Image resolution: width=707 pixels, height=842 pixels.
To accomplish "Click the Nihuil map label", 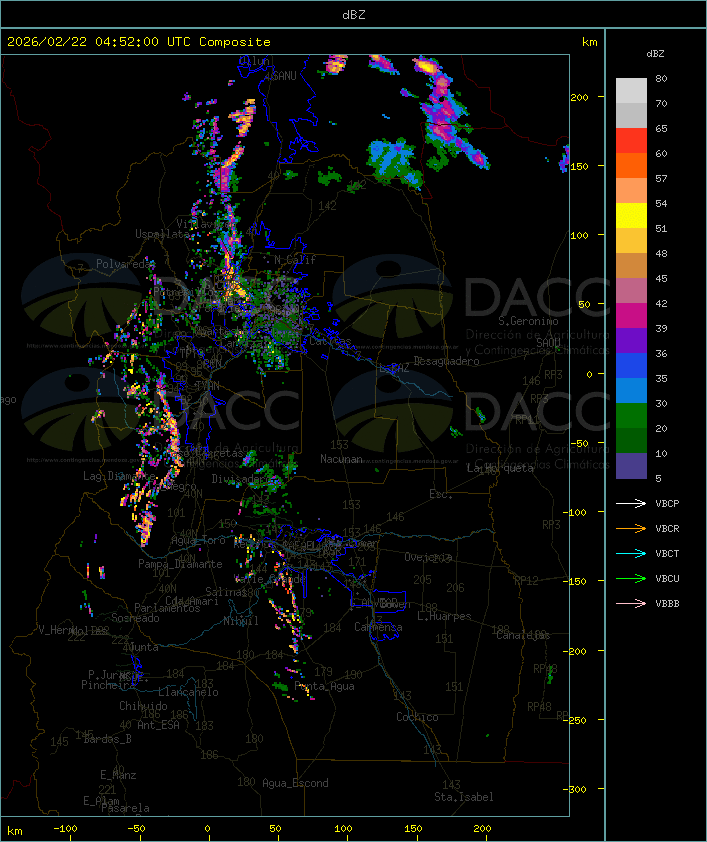I will click(241, 621).
